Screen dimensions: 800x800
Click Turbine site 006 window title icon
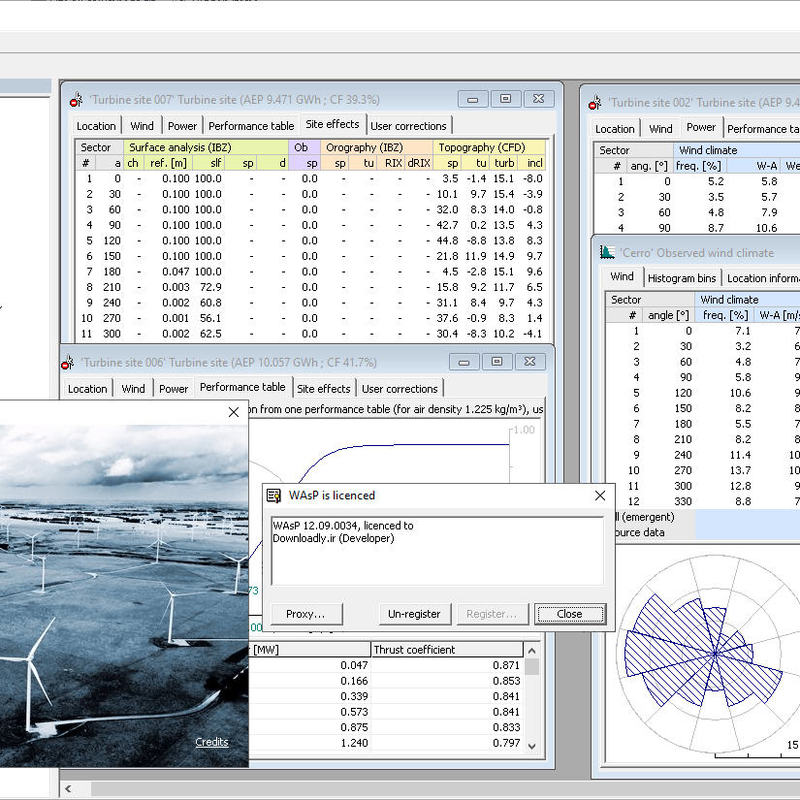coord(67,363)
